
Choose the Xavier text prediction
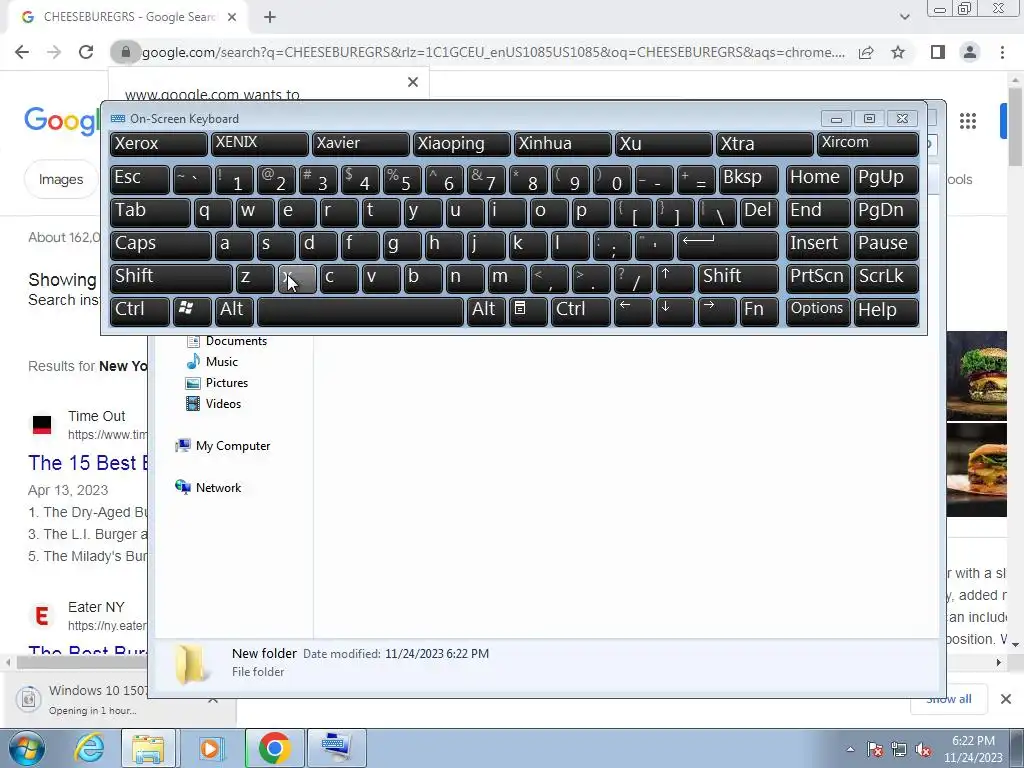[360, 144]
